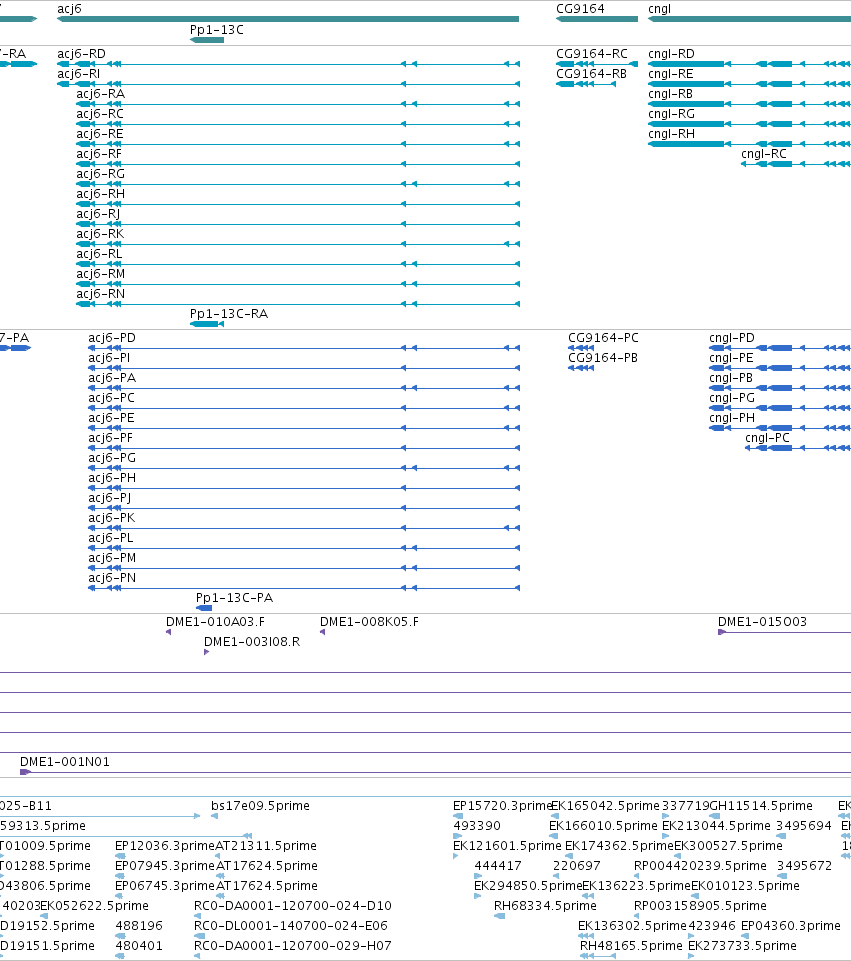
Task: Select transcript acj6-RD
Action: (x=81, y=54)
